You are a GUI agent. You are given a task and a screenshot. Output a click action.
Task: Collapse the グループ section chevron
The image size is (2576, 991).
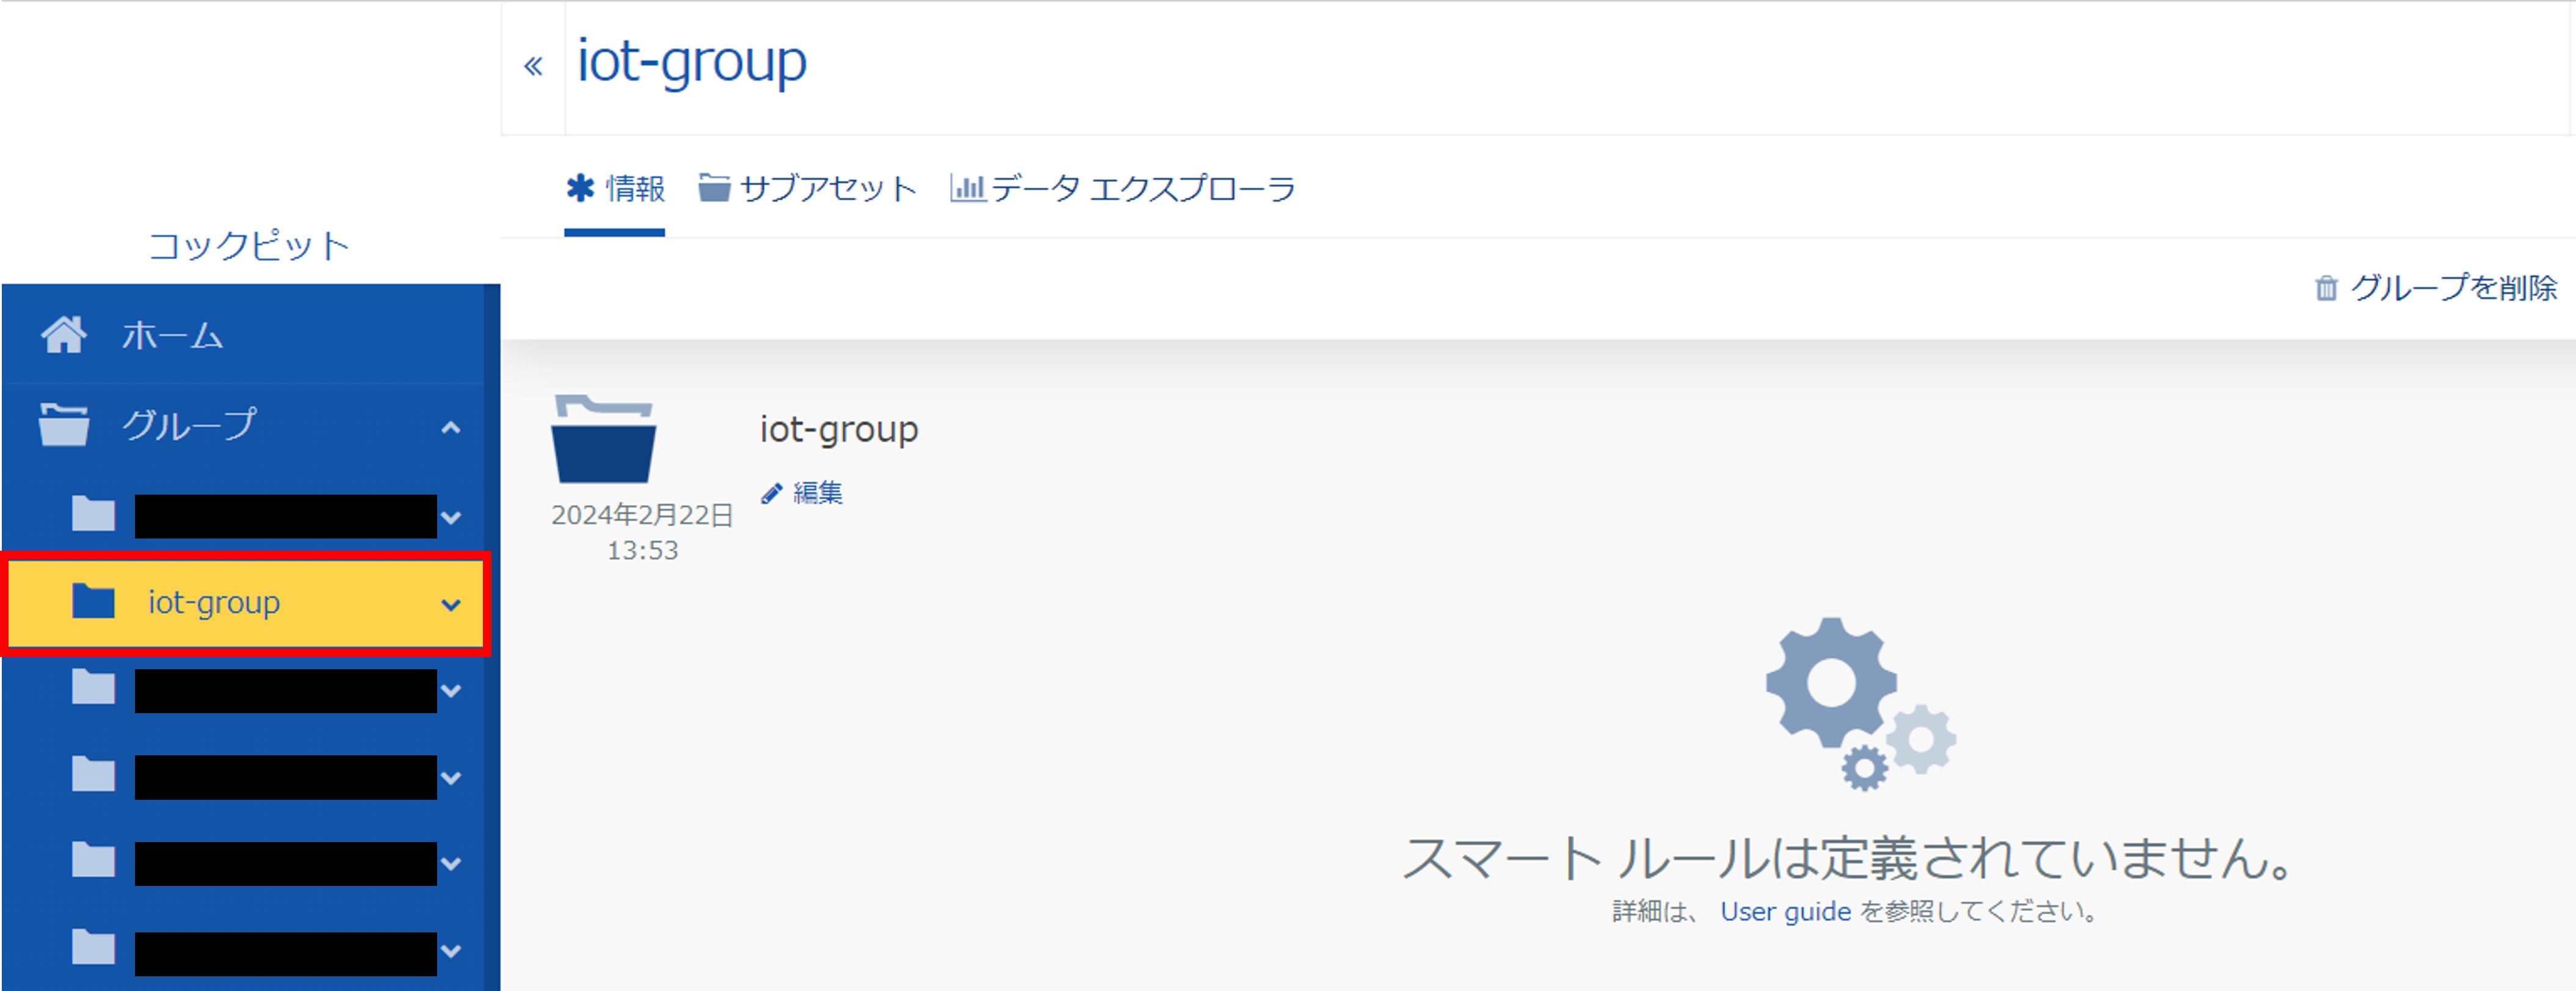click(451, 427)
